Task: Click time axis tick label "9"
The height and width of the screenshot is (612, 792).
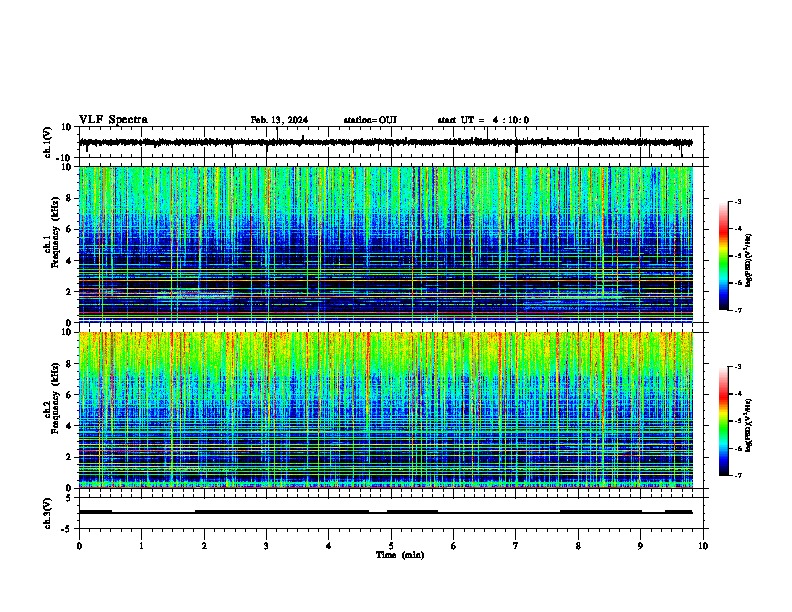Action: [640, 546]
